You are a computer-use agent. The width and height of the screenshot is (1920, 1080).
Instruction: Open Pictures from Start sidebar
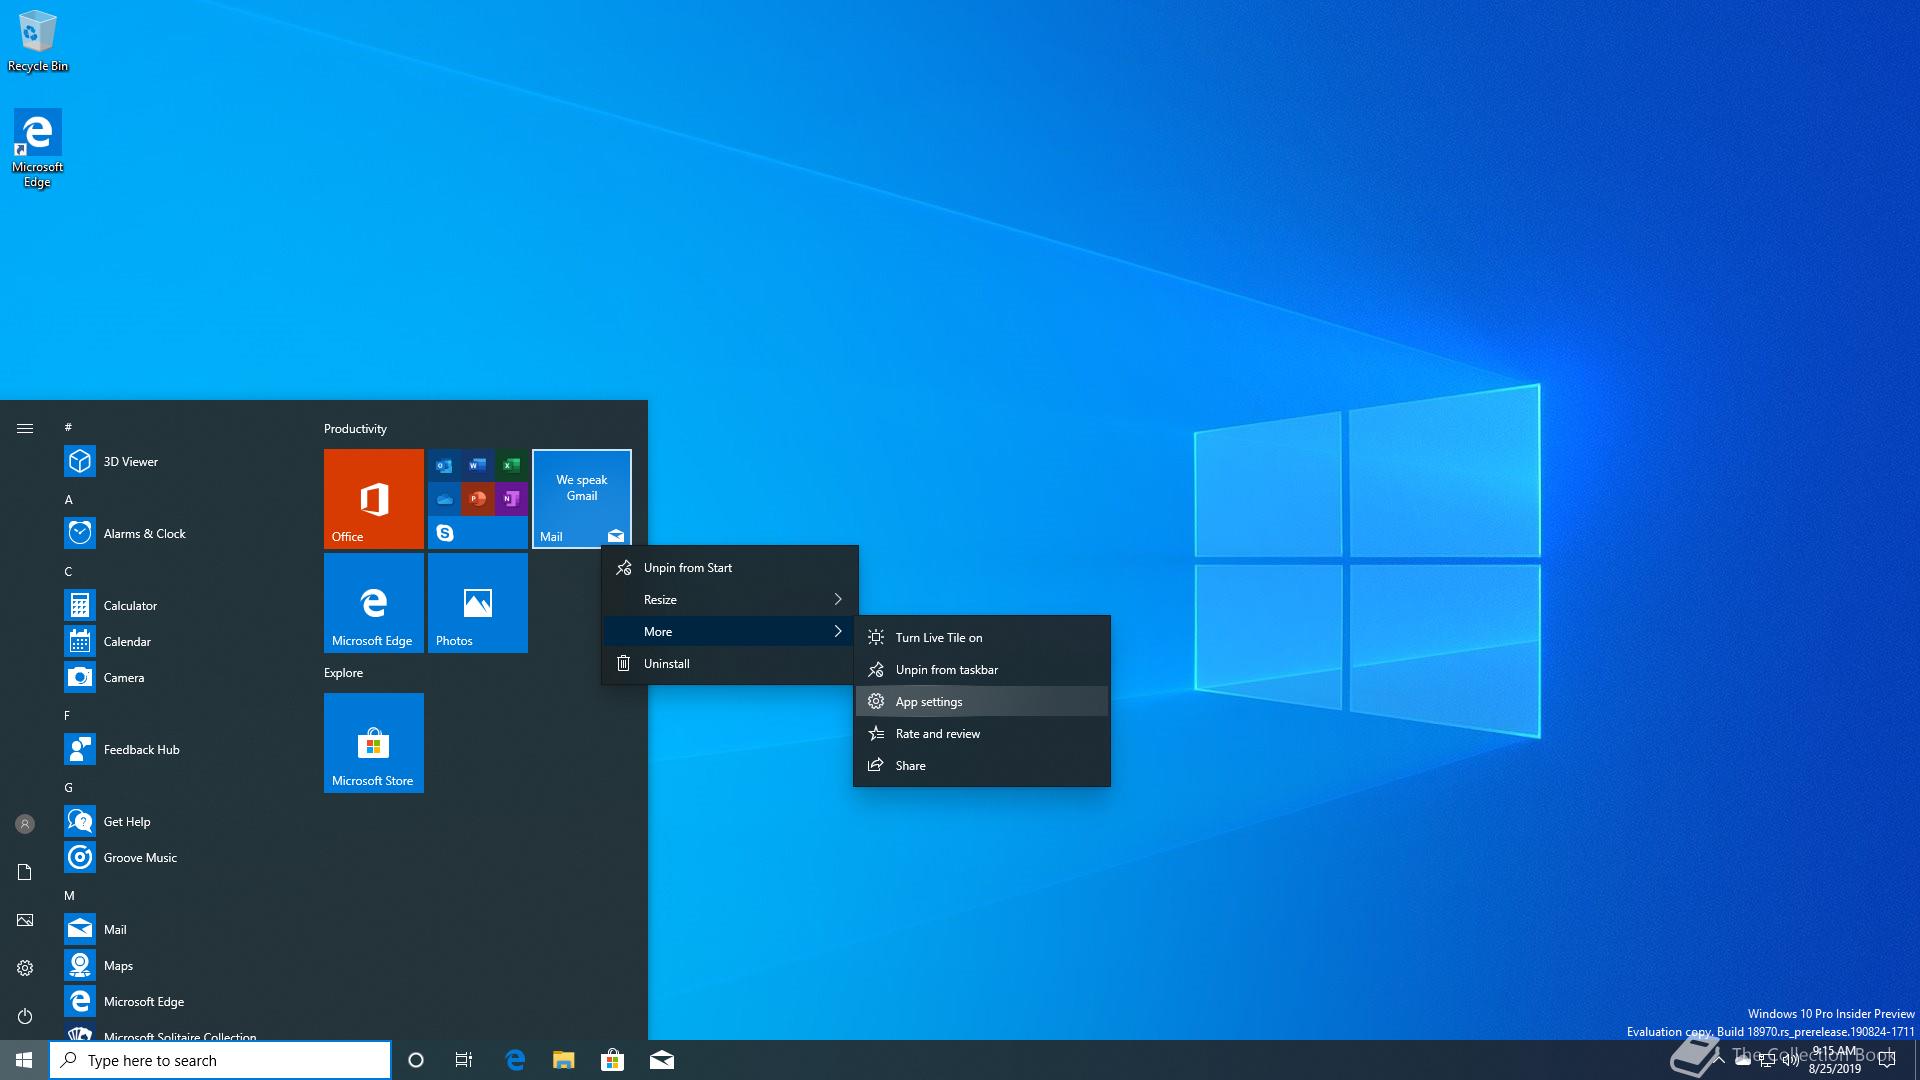pyautogui.click(x=25, y=920)
